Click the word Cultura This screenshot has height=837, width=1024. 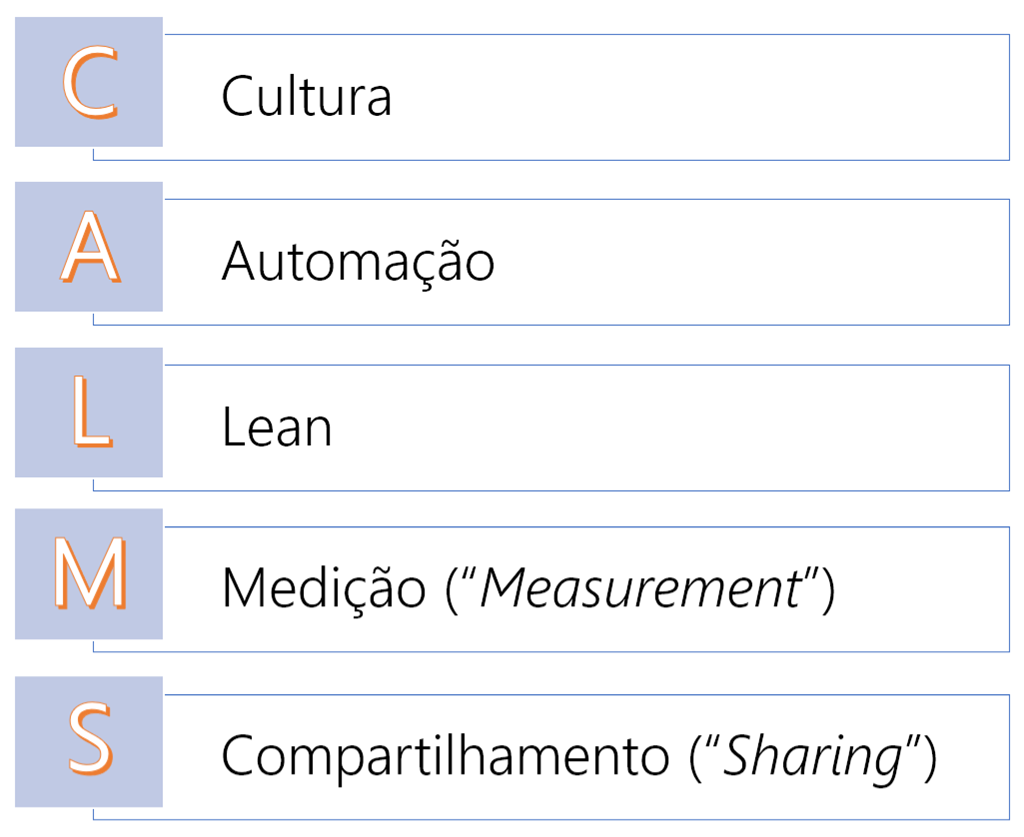click(306, 97)
